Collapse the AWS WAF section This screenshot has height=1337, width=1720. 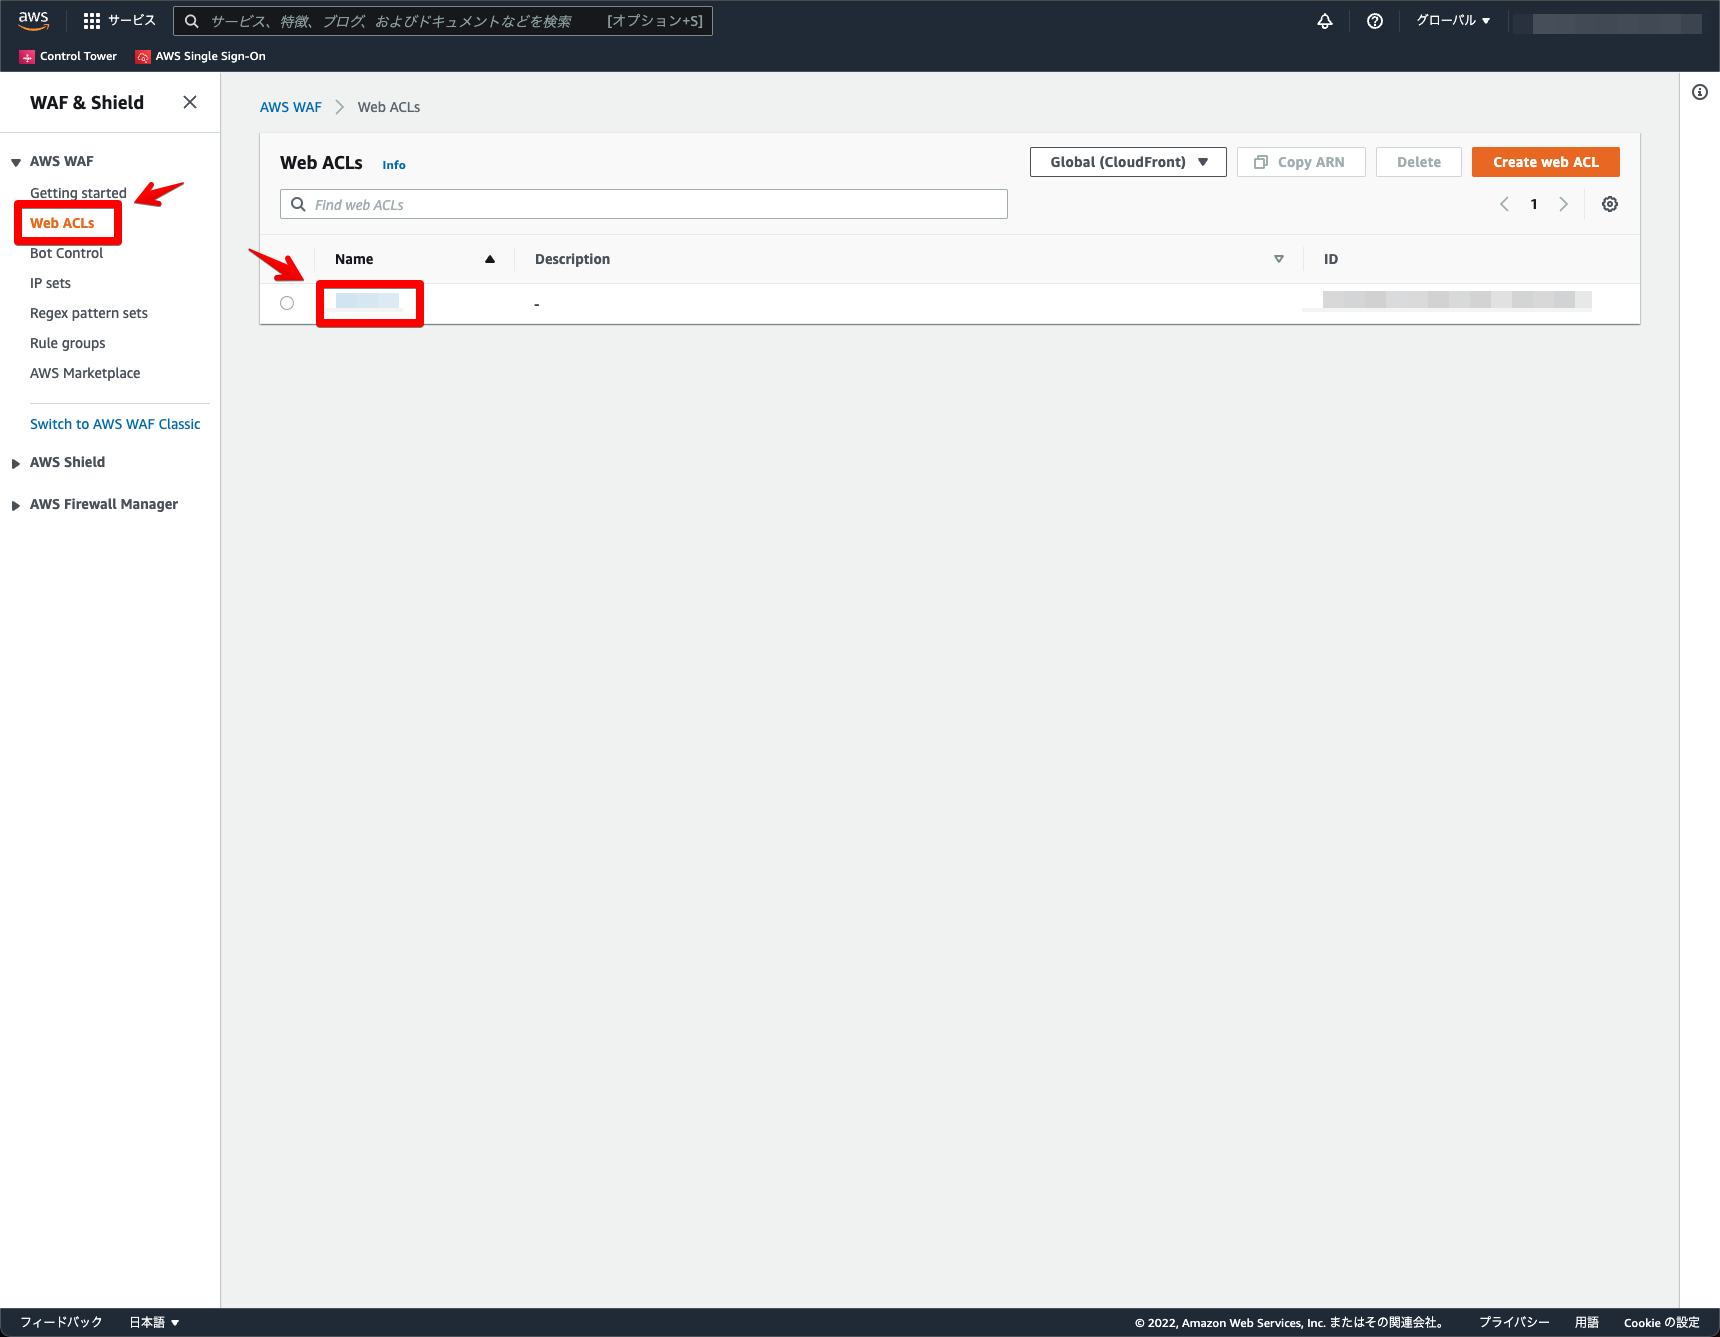[x=16, y=162]
